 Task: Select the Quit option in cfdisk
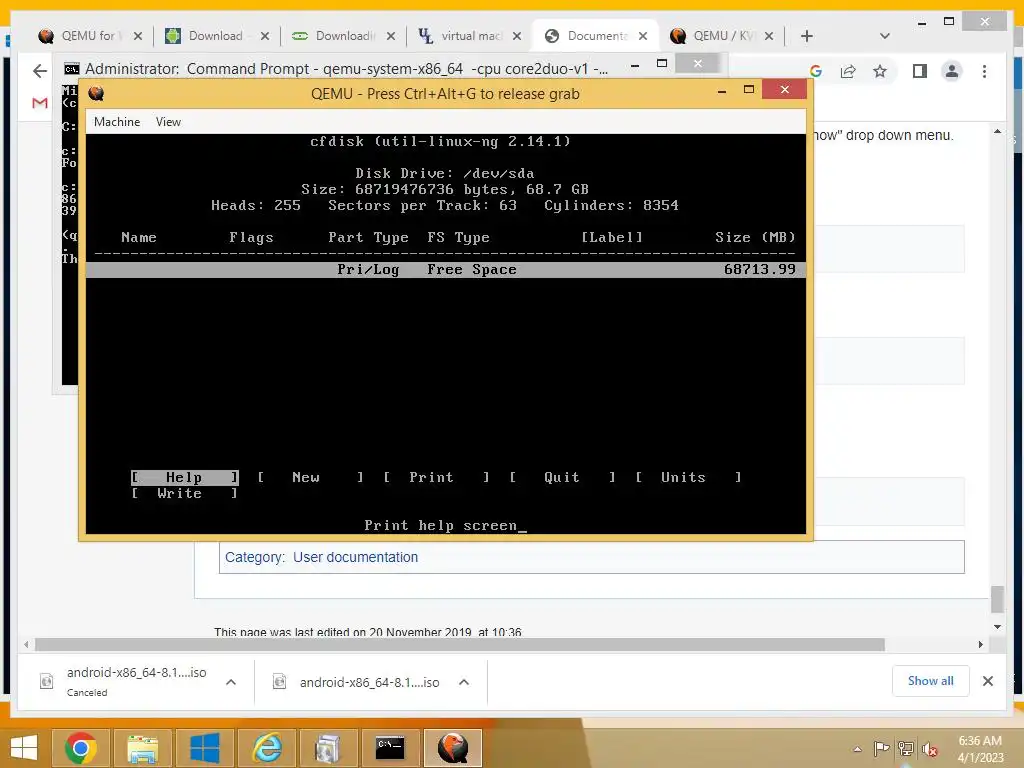tap(562, 477)
